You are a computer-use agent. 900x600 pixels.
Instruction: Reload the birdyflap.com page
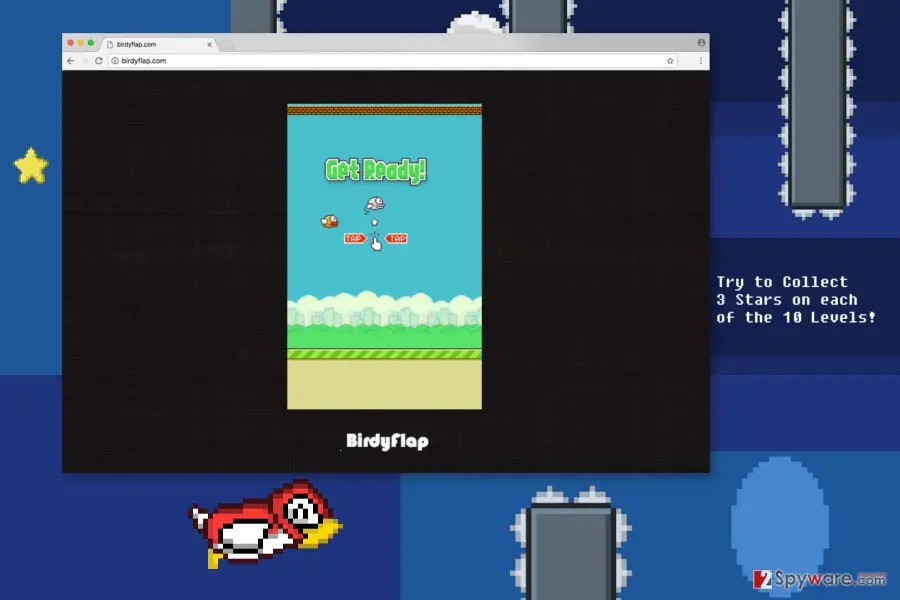[99, 61]
